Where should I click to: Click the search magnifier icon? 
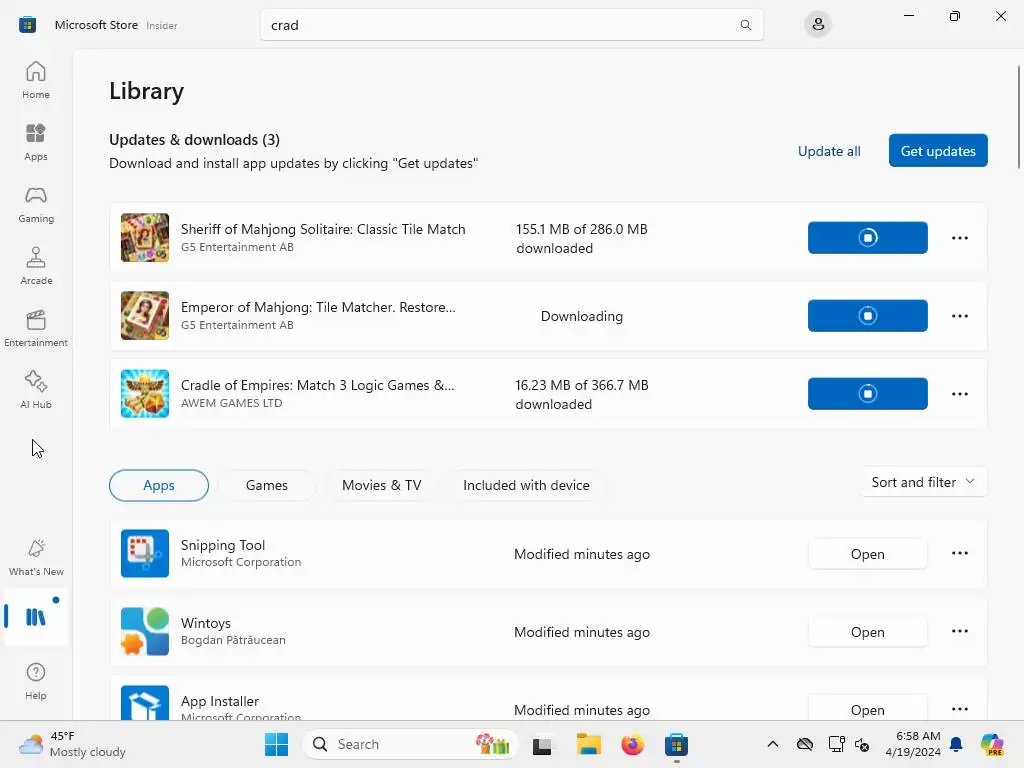[745, 25]
